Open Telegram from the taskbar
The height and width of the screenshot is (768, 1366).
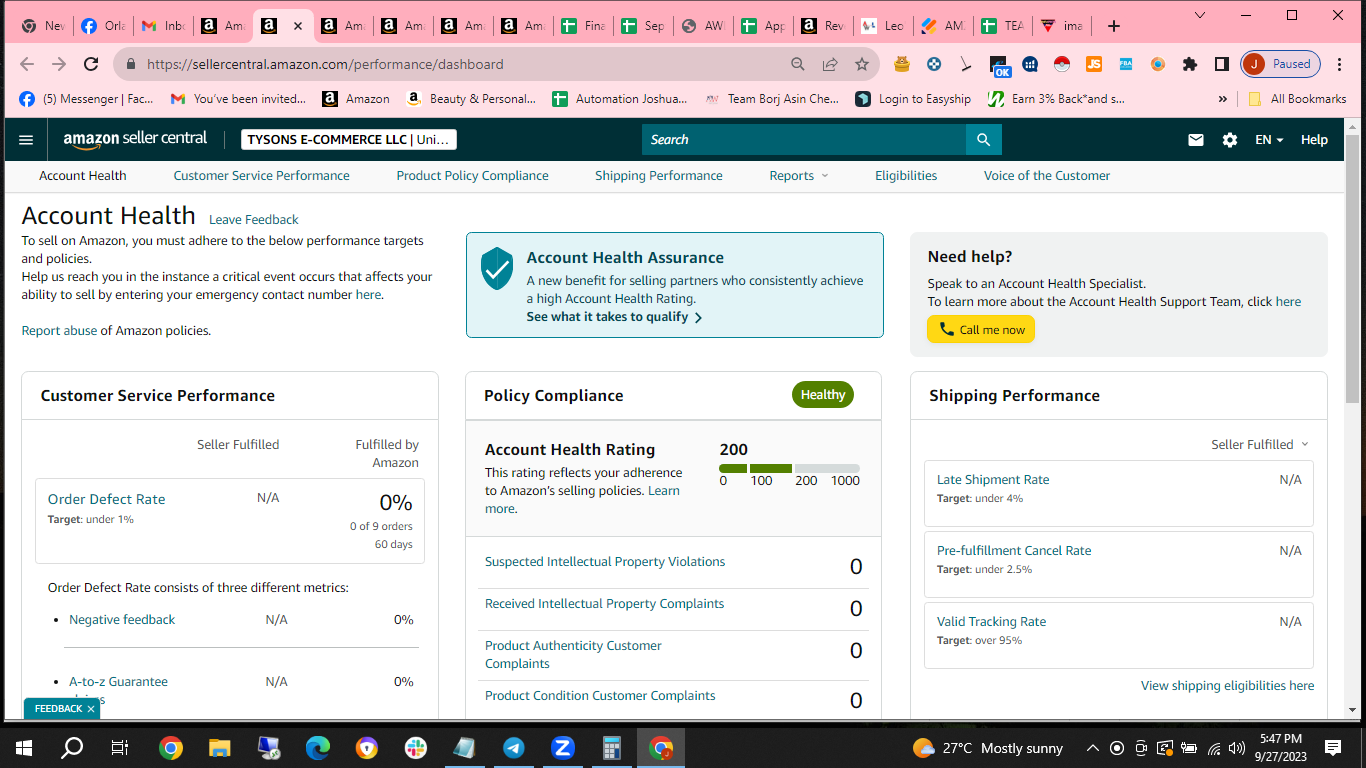514,748
